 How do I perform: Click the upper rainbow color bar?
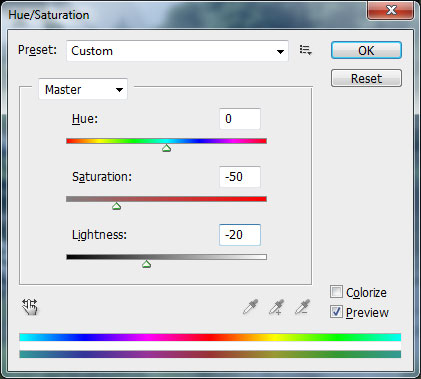pyautogui.click(x=210, y=337)
